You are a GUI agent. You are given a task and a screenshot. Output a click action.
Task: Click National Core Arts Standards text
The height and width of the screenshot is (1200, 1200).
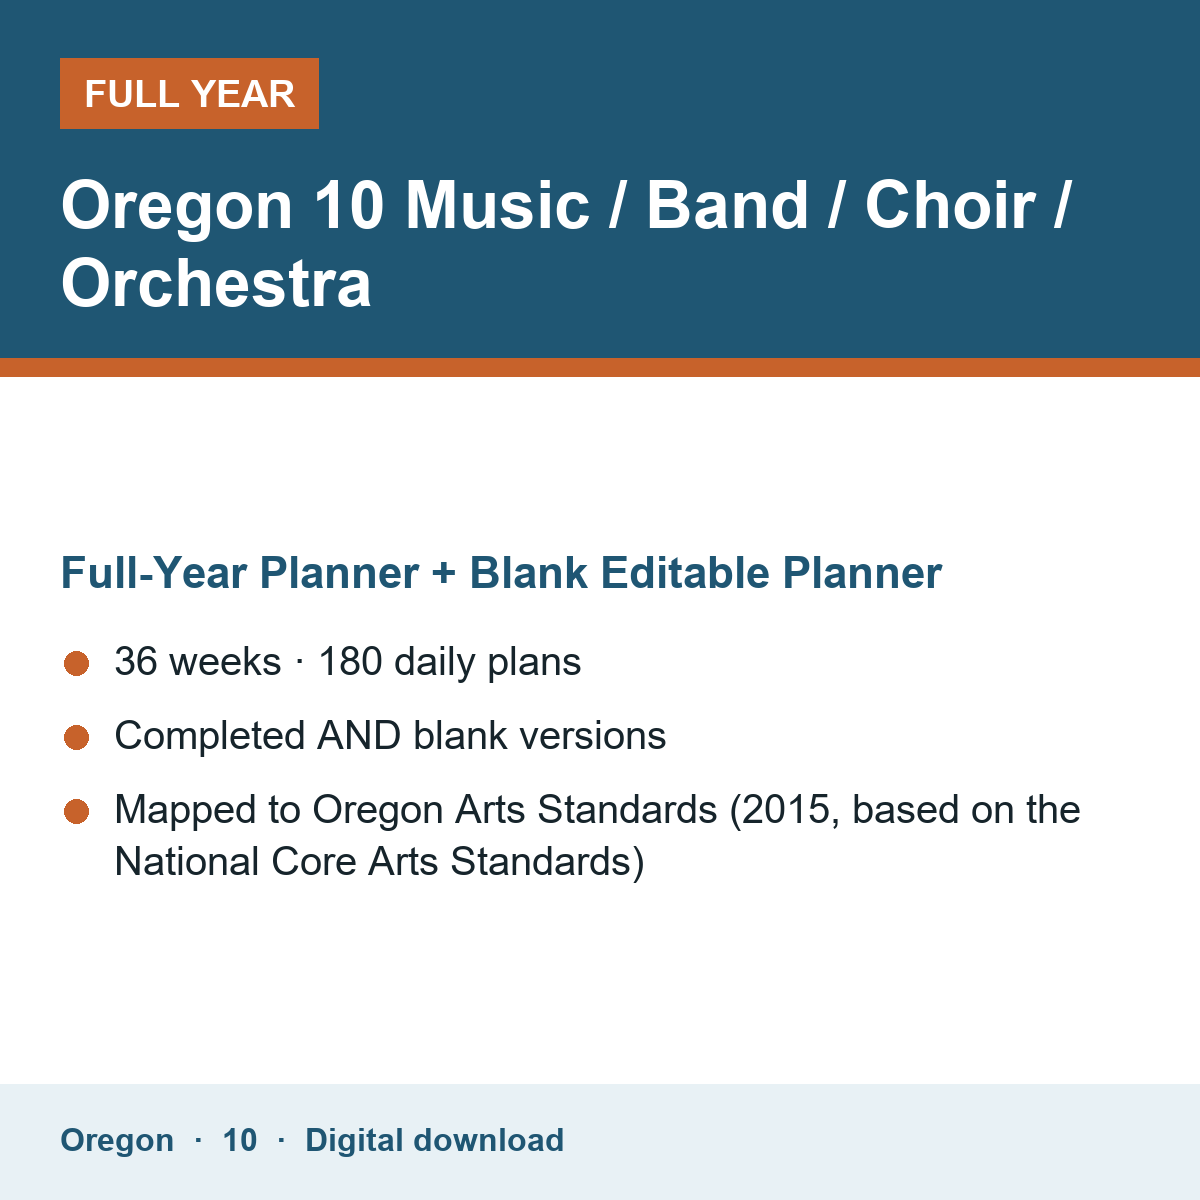[380, 862]
